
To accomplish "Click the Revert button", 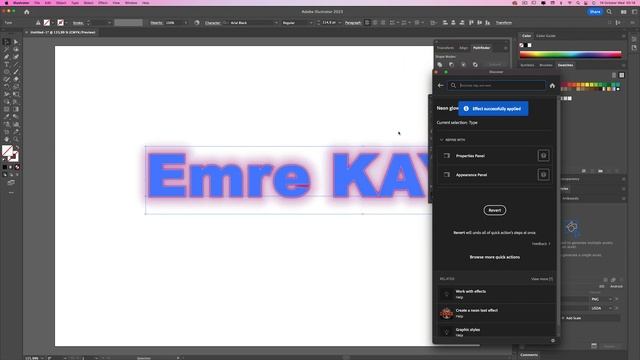I will tap(494, 210).
